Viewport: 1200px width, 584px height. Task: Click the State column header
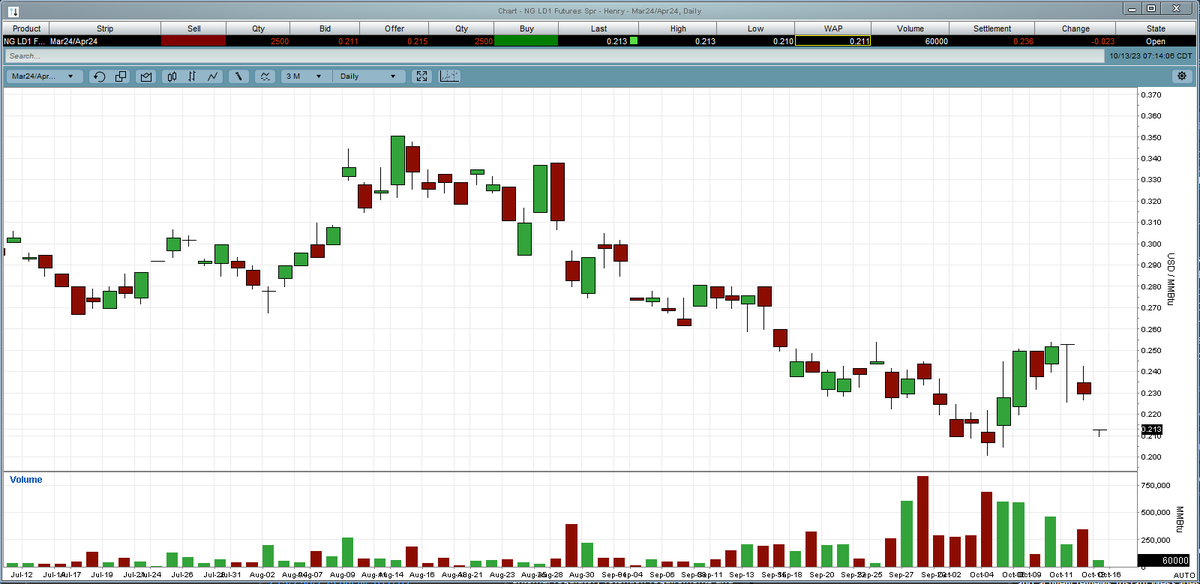[1156, 29]
